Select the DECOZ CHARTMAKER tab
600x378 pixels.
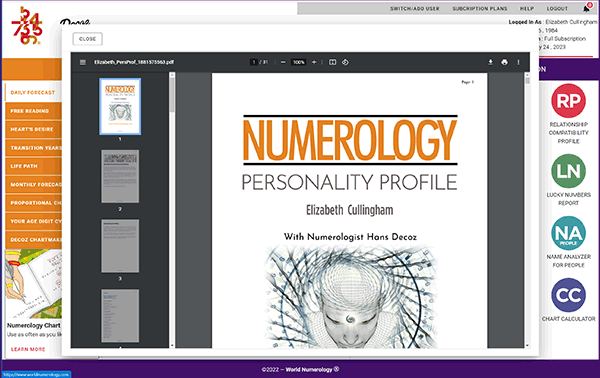tap(33, 240)
